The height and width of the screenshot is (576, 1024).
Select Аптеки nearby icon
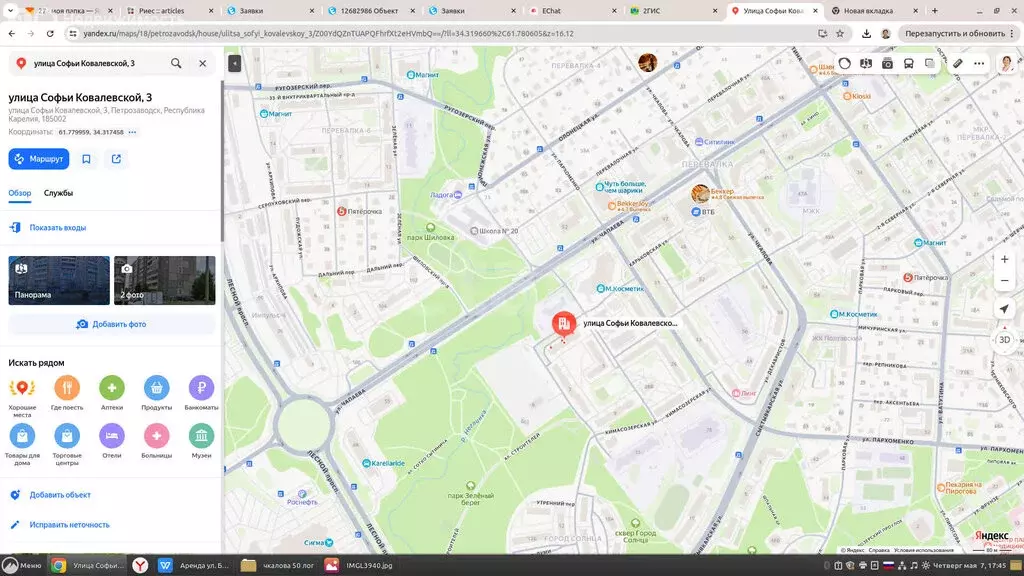(112, 388)
